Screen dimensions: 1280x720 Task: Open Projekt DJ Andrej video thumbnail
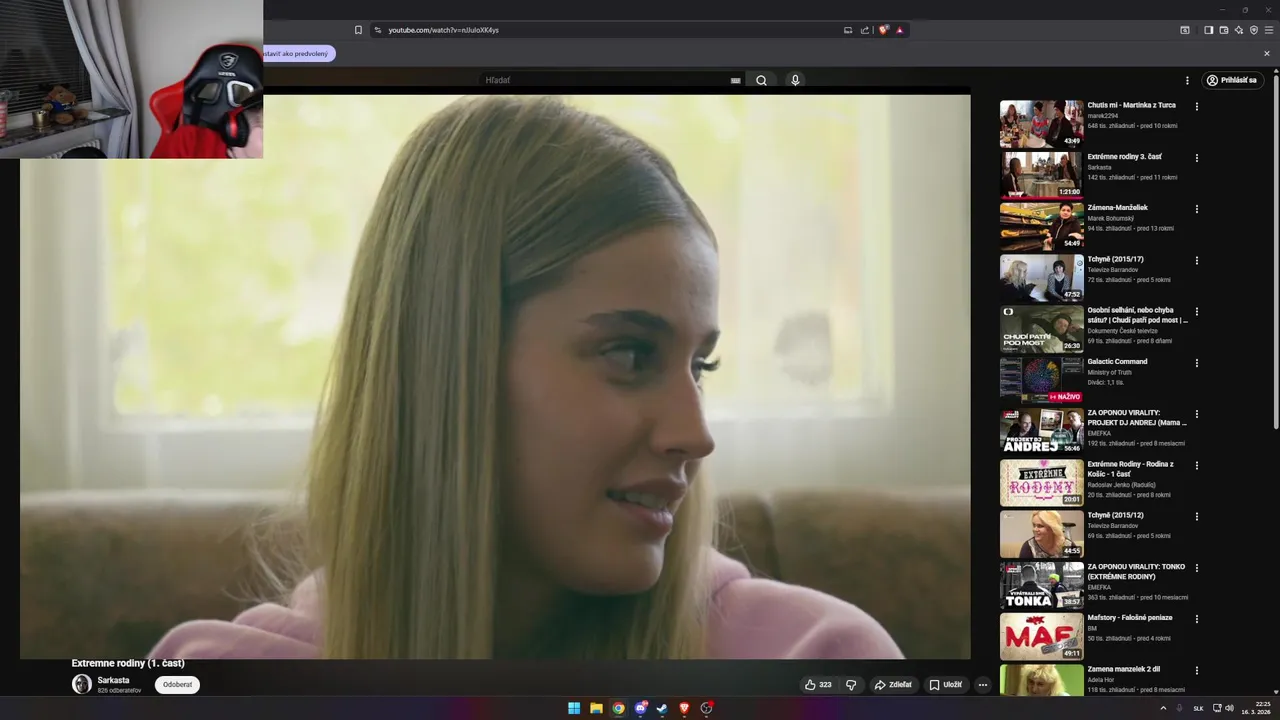coord(1041,431)
